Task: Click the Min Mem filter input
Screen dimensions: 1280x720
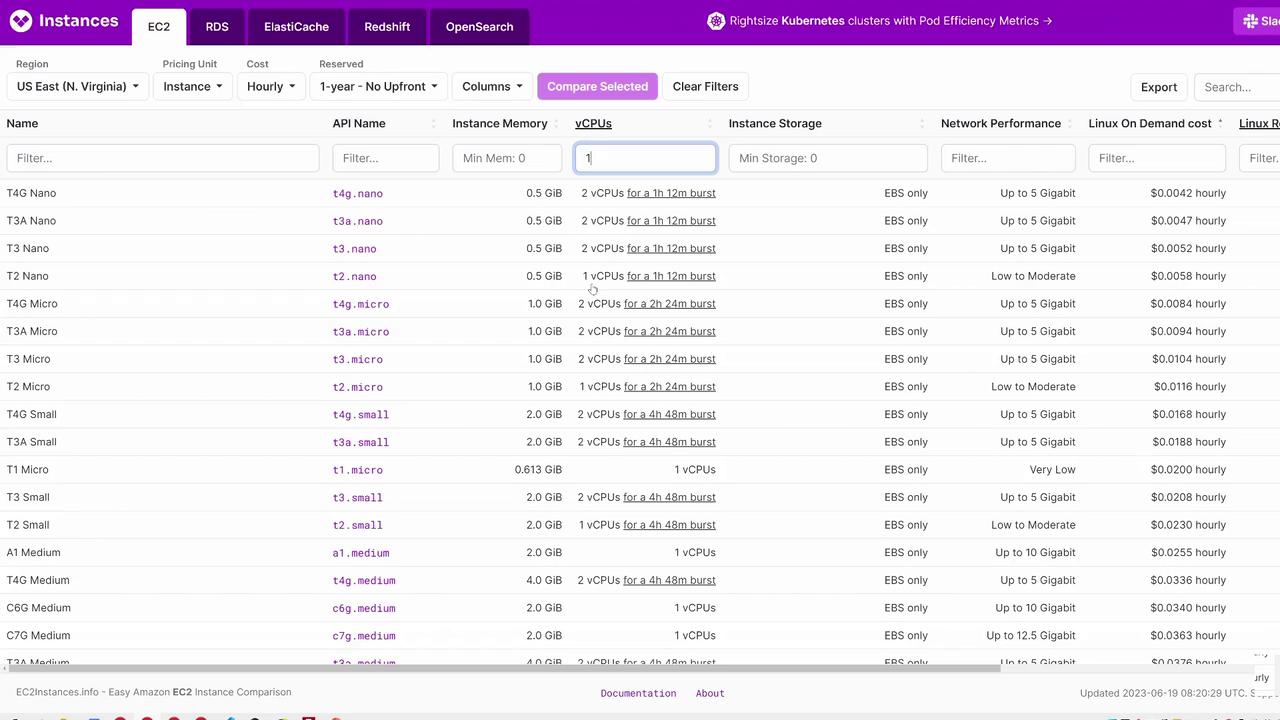Action: (x=507, y=158)
